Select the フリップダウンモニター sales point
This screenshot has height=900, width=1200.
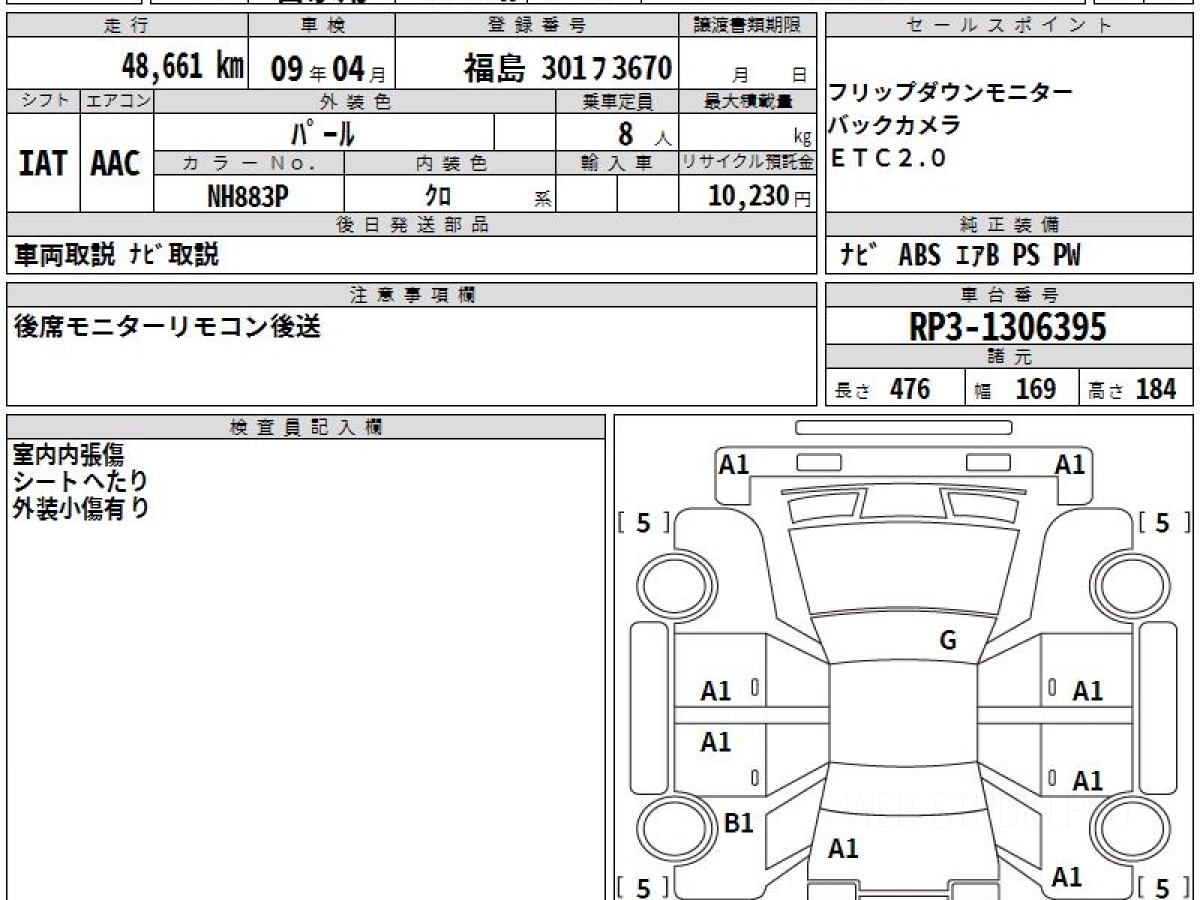[x=951, y=94]
